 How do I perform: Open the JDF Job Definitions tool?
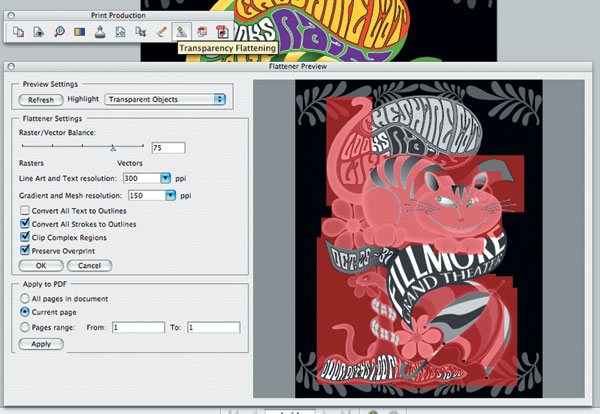[x=222, y=32]
